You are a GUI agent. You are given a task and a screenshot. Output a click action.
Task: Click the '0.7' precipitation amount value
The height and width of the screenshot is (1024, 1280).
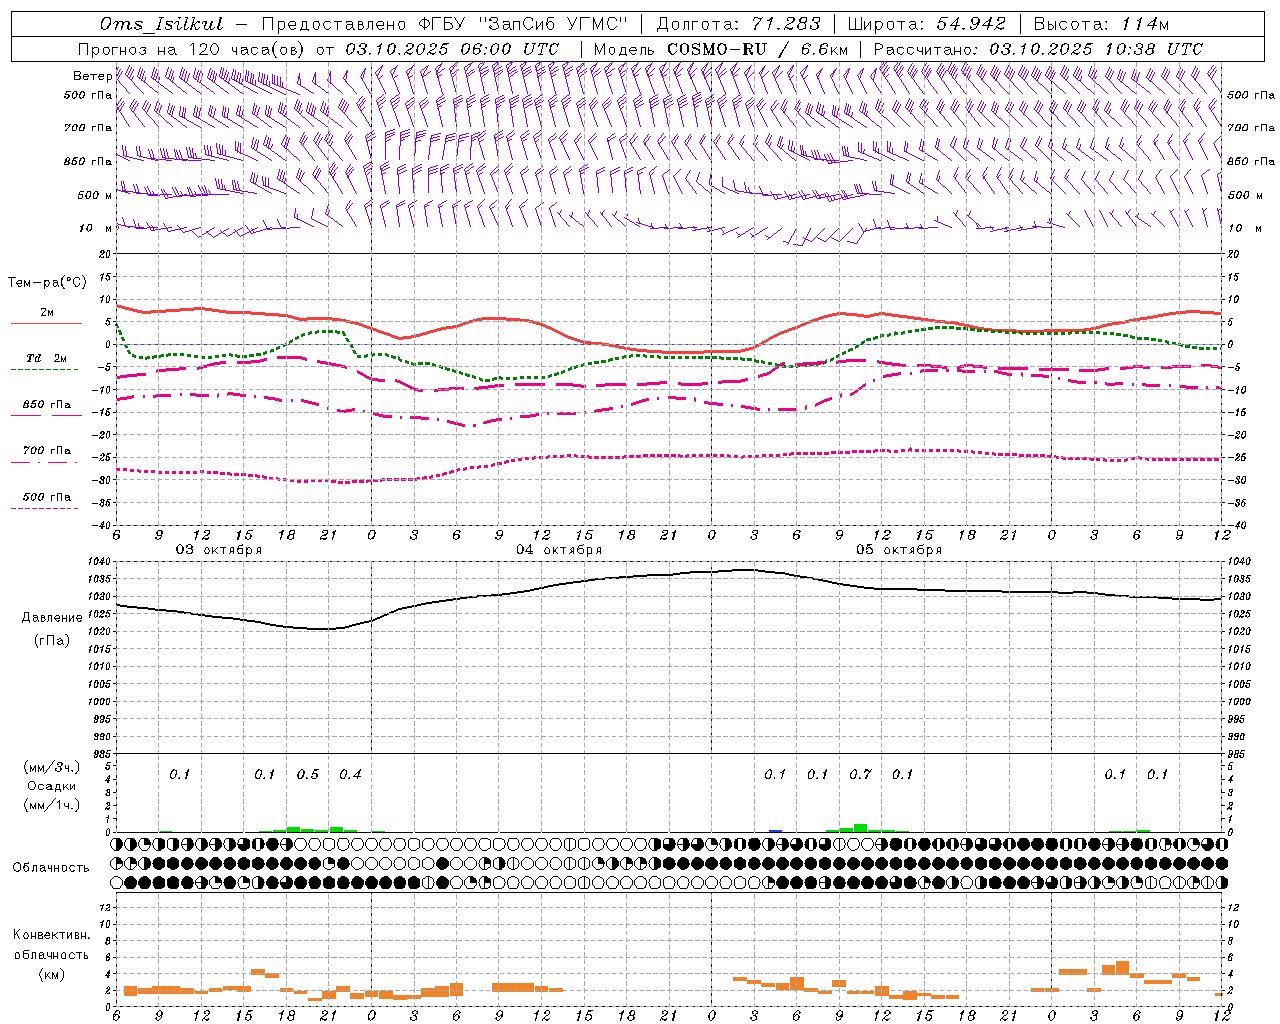point(860,775)
